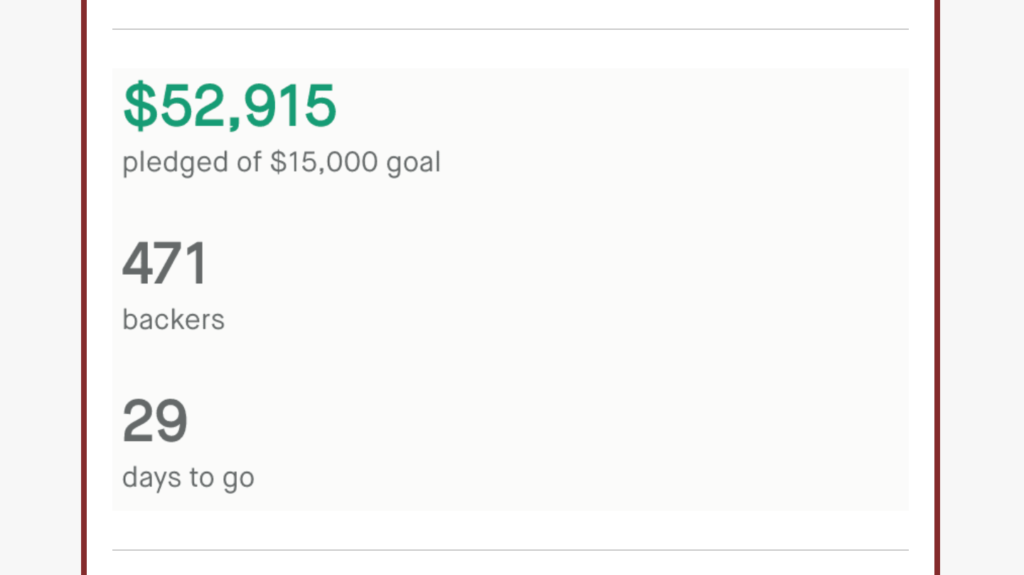Screen dimensions: 1024x575
Task: Click the word "days" in days to go
Action: (152, 478)
